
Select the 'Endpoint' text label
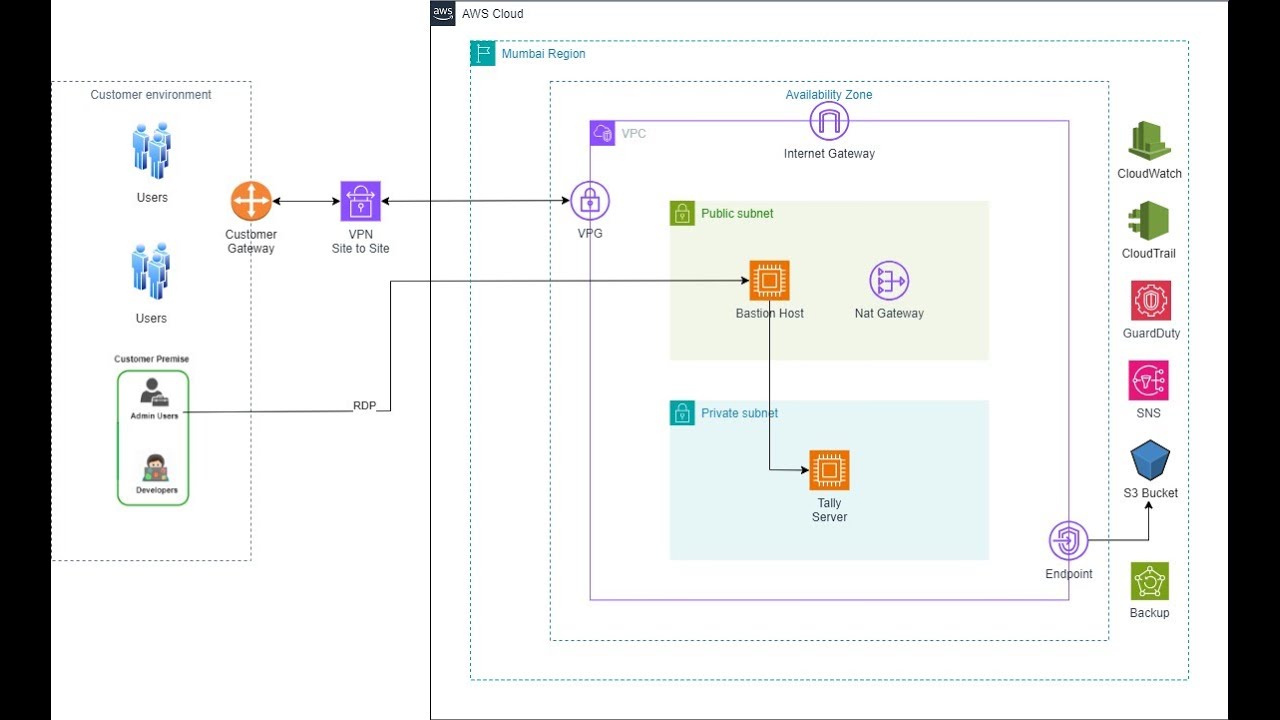(x=1069, y=574)
